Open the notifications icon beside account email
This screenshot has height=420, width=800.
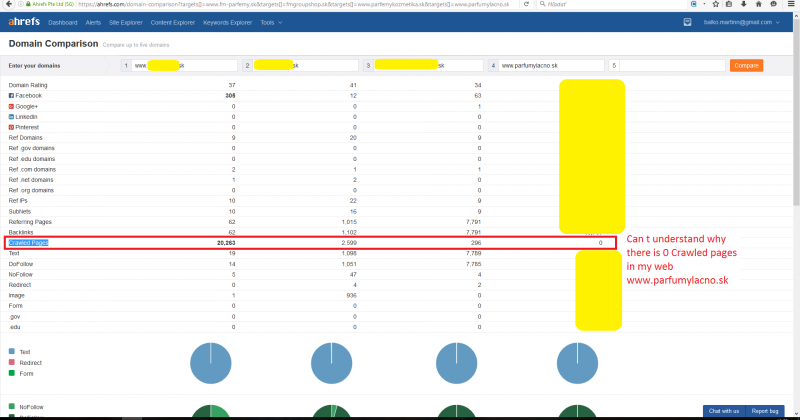tap(687, 22)
